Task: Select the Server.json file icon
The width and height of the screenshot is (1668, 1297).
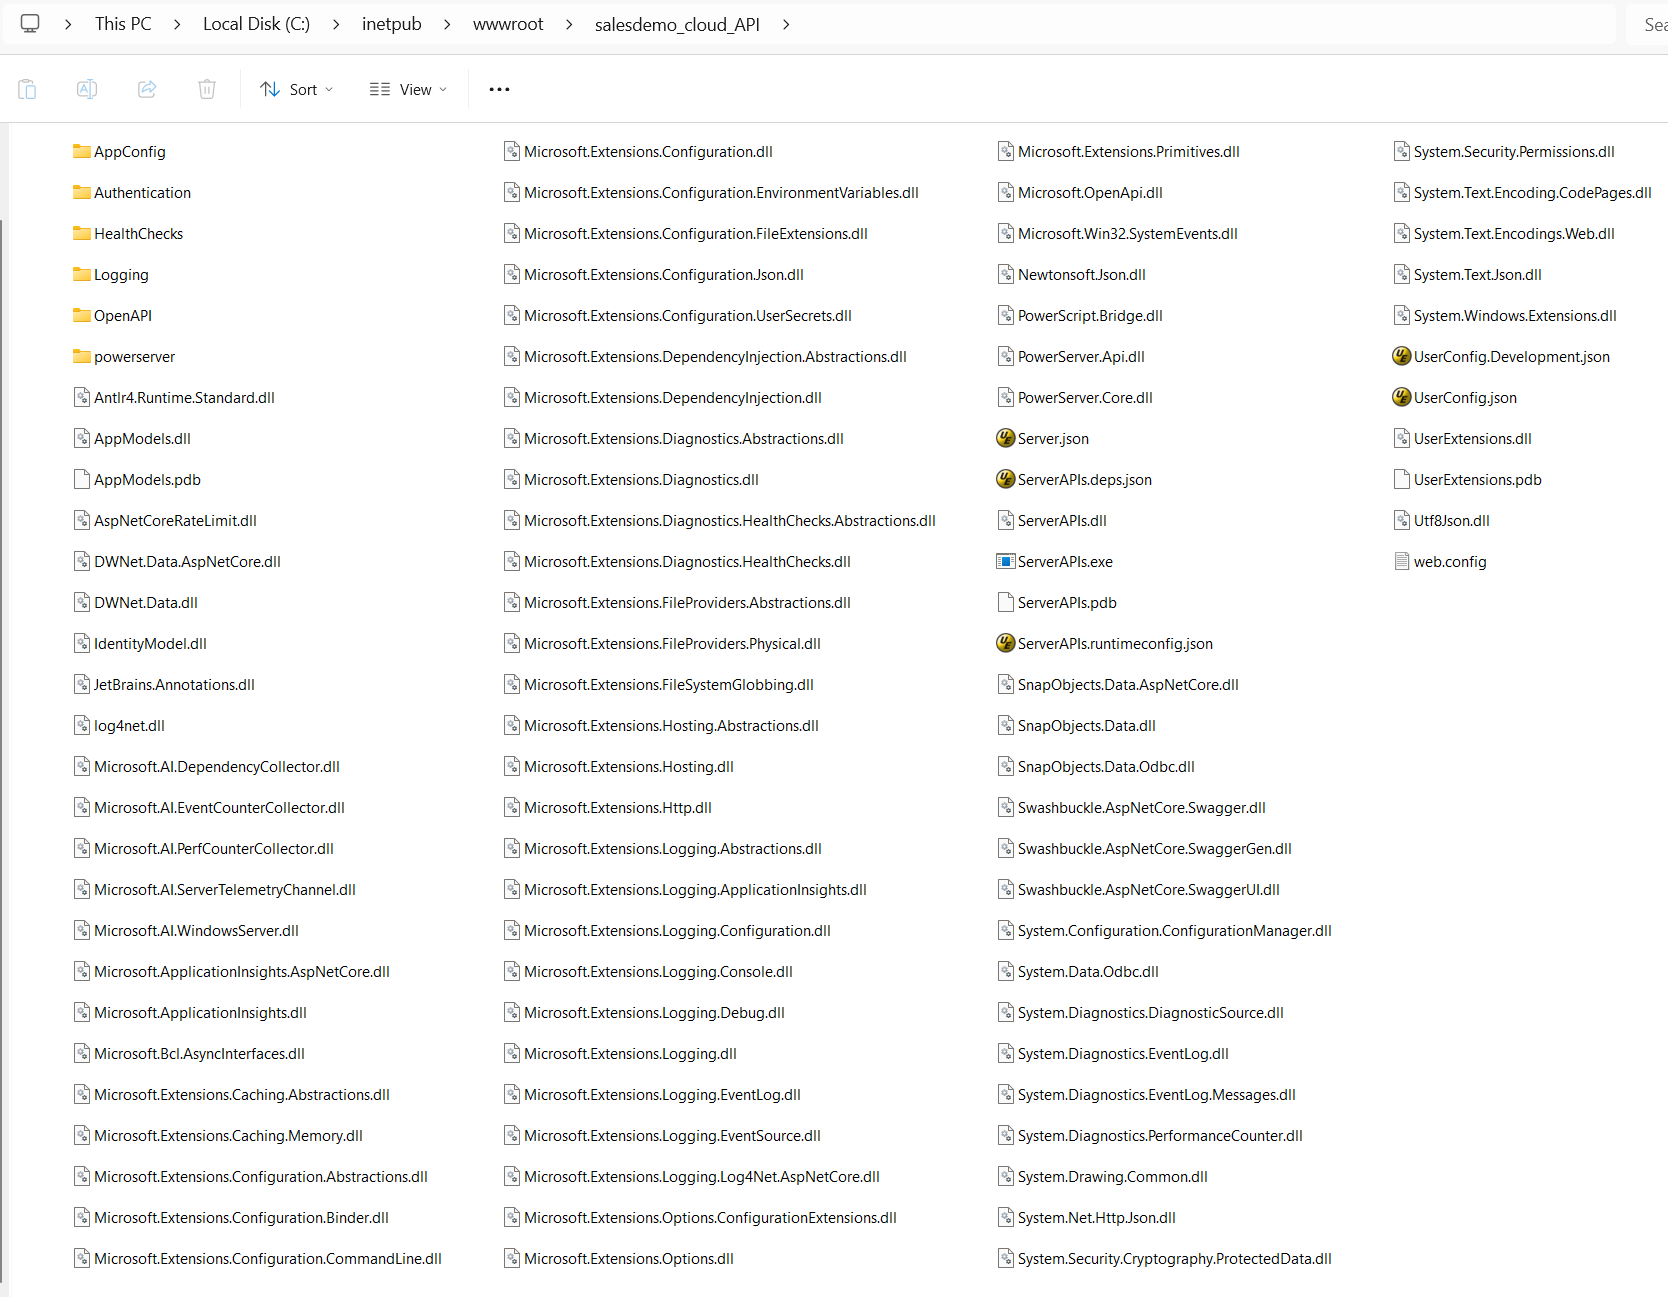Action: click(1005, 439)
